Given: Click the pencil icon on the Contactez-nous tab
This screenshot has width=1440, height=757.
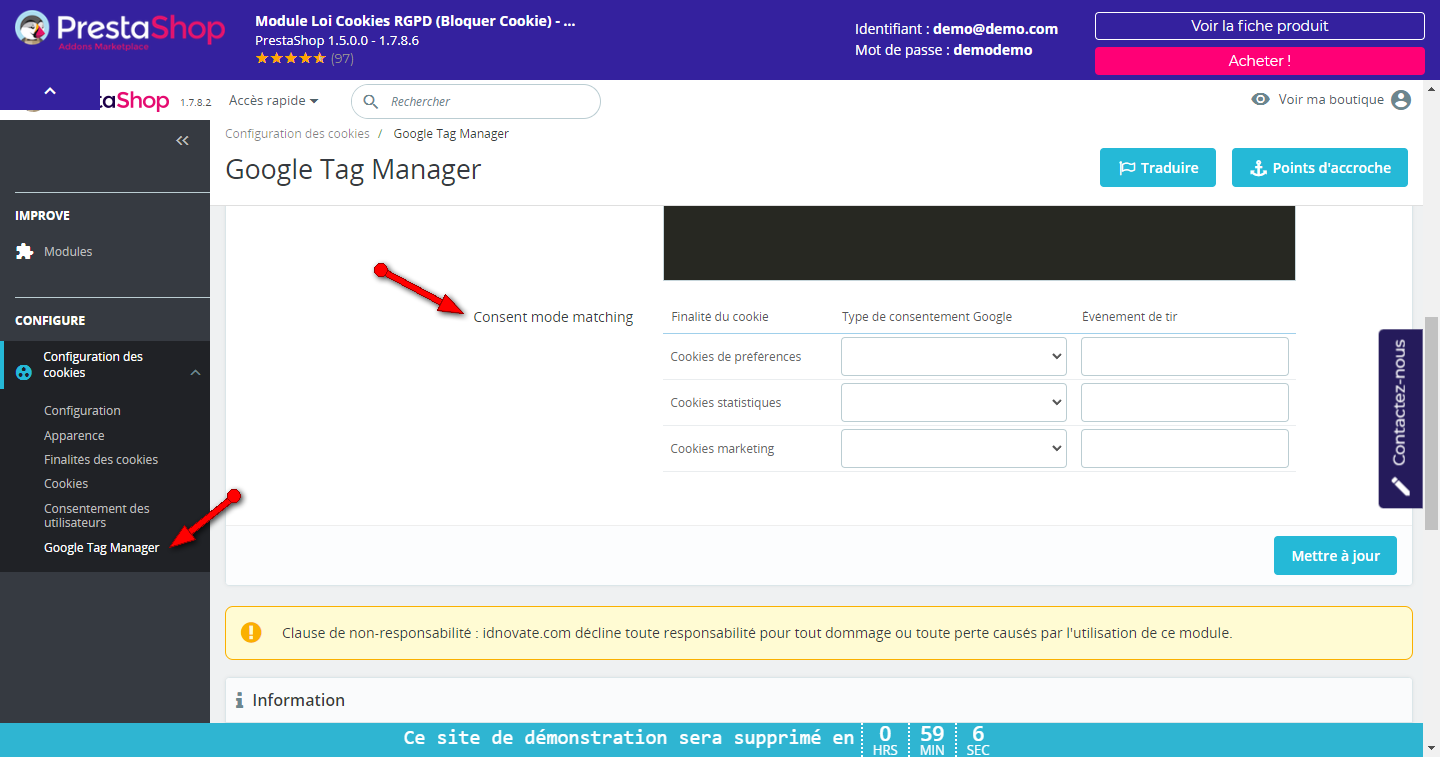Looking at the screenshot, I should point(1400,486).
